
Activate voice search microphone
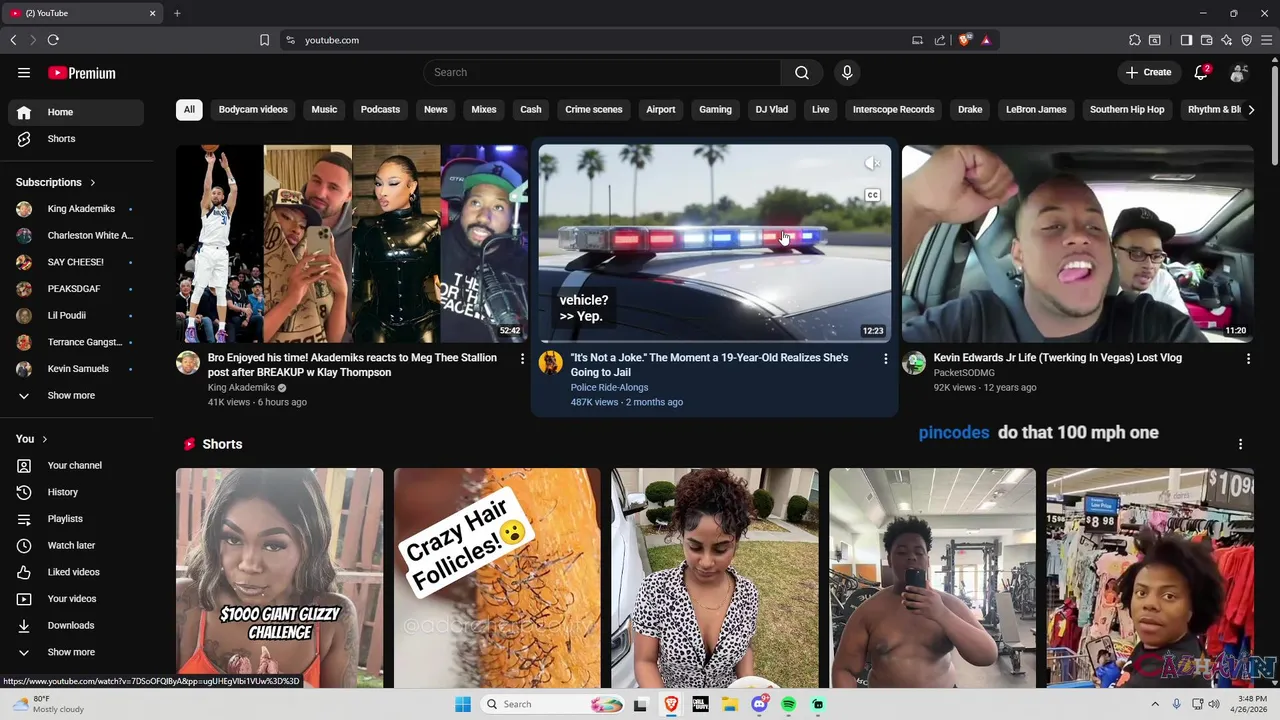pos(847,72)
